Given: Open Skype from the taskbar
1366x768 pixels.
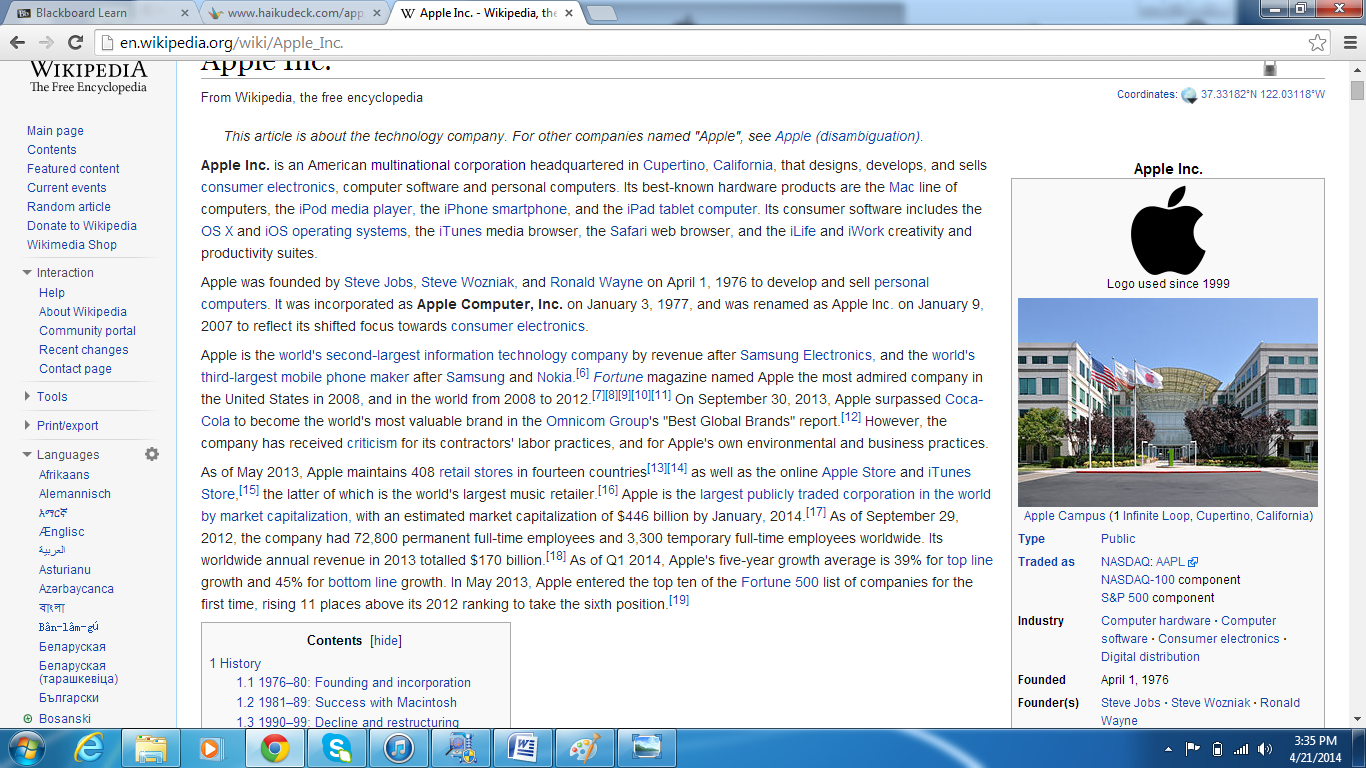Looking at the screenshot, I should 336,748.
